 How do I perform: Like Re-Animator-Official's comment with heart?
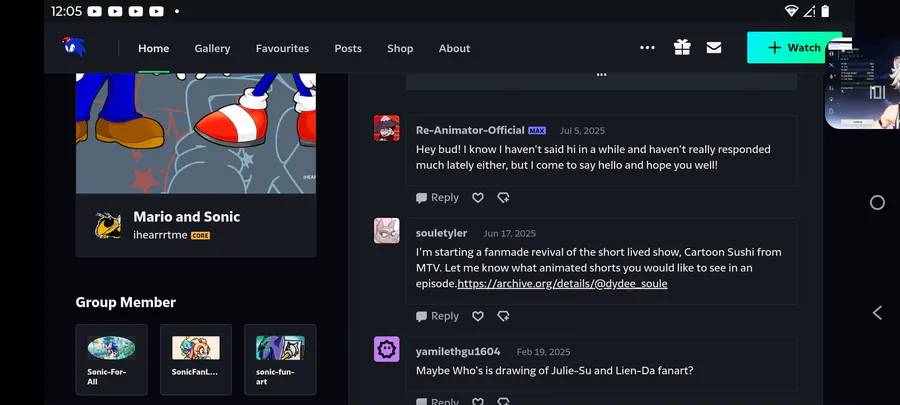(478, 197)
